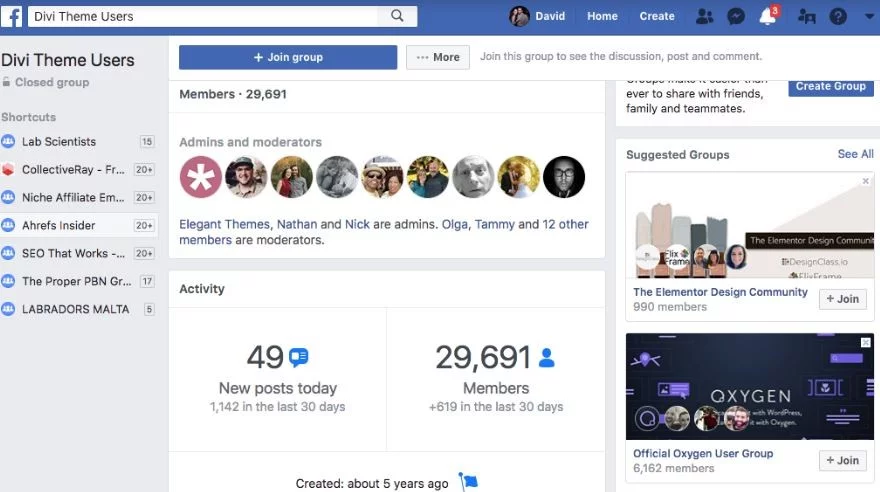Image resolution: width=880 pixels, height=492 pixels.
Task: Join The Elementor Design Community
Action: 842,299
